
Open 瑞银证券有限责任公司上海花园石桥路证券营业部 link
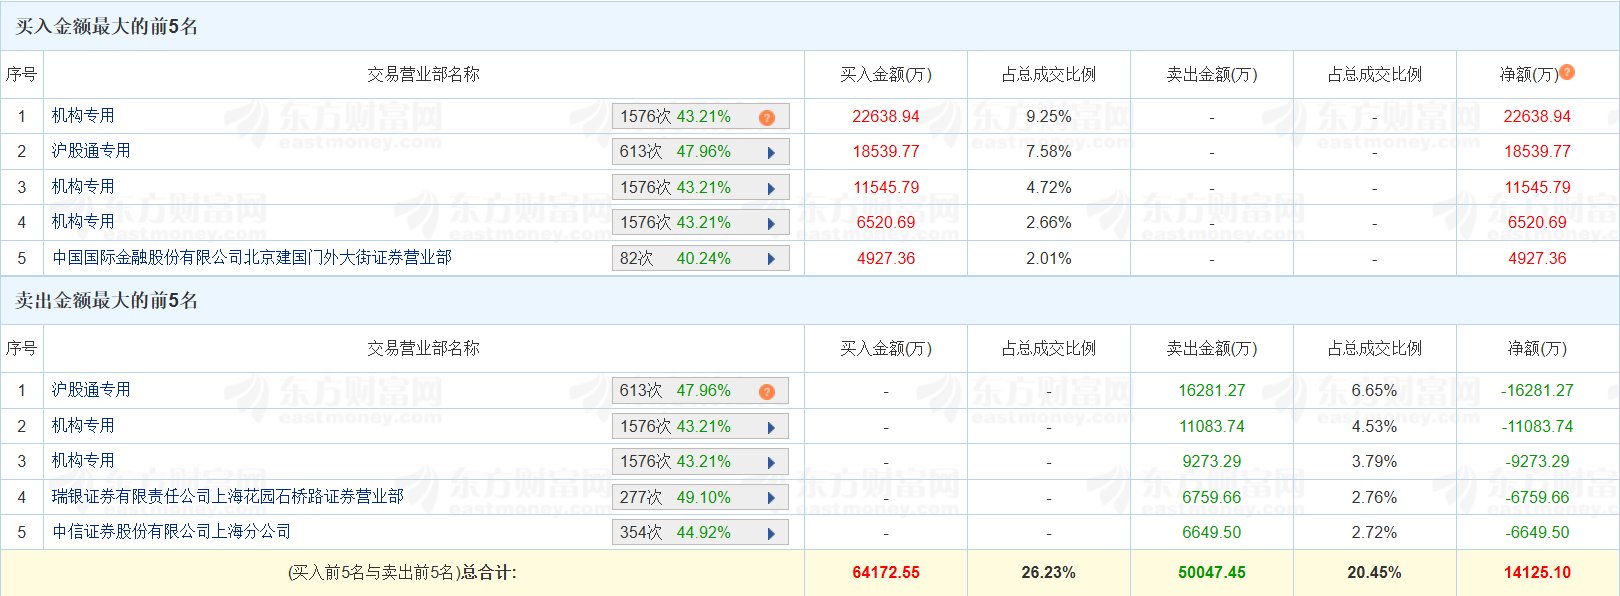point(228,497)
